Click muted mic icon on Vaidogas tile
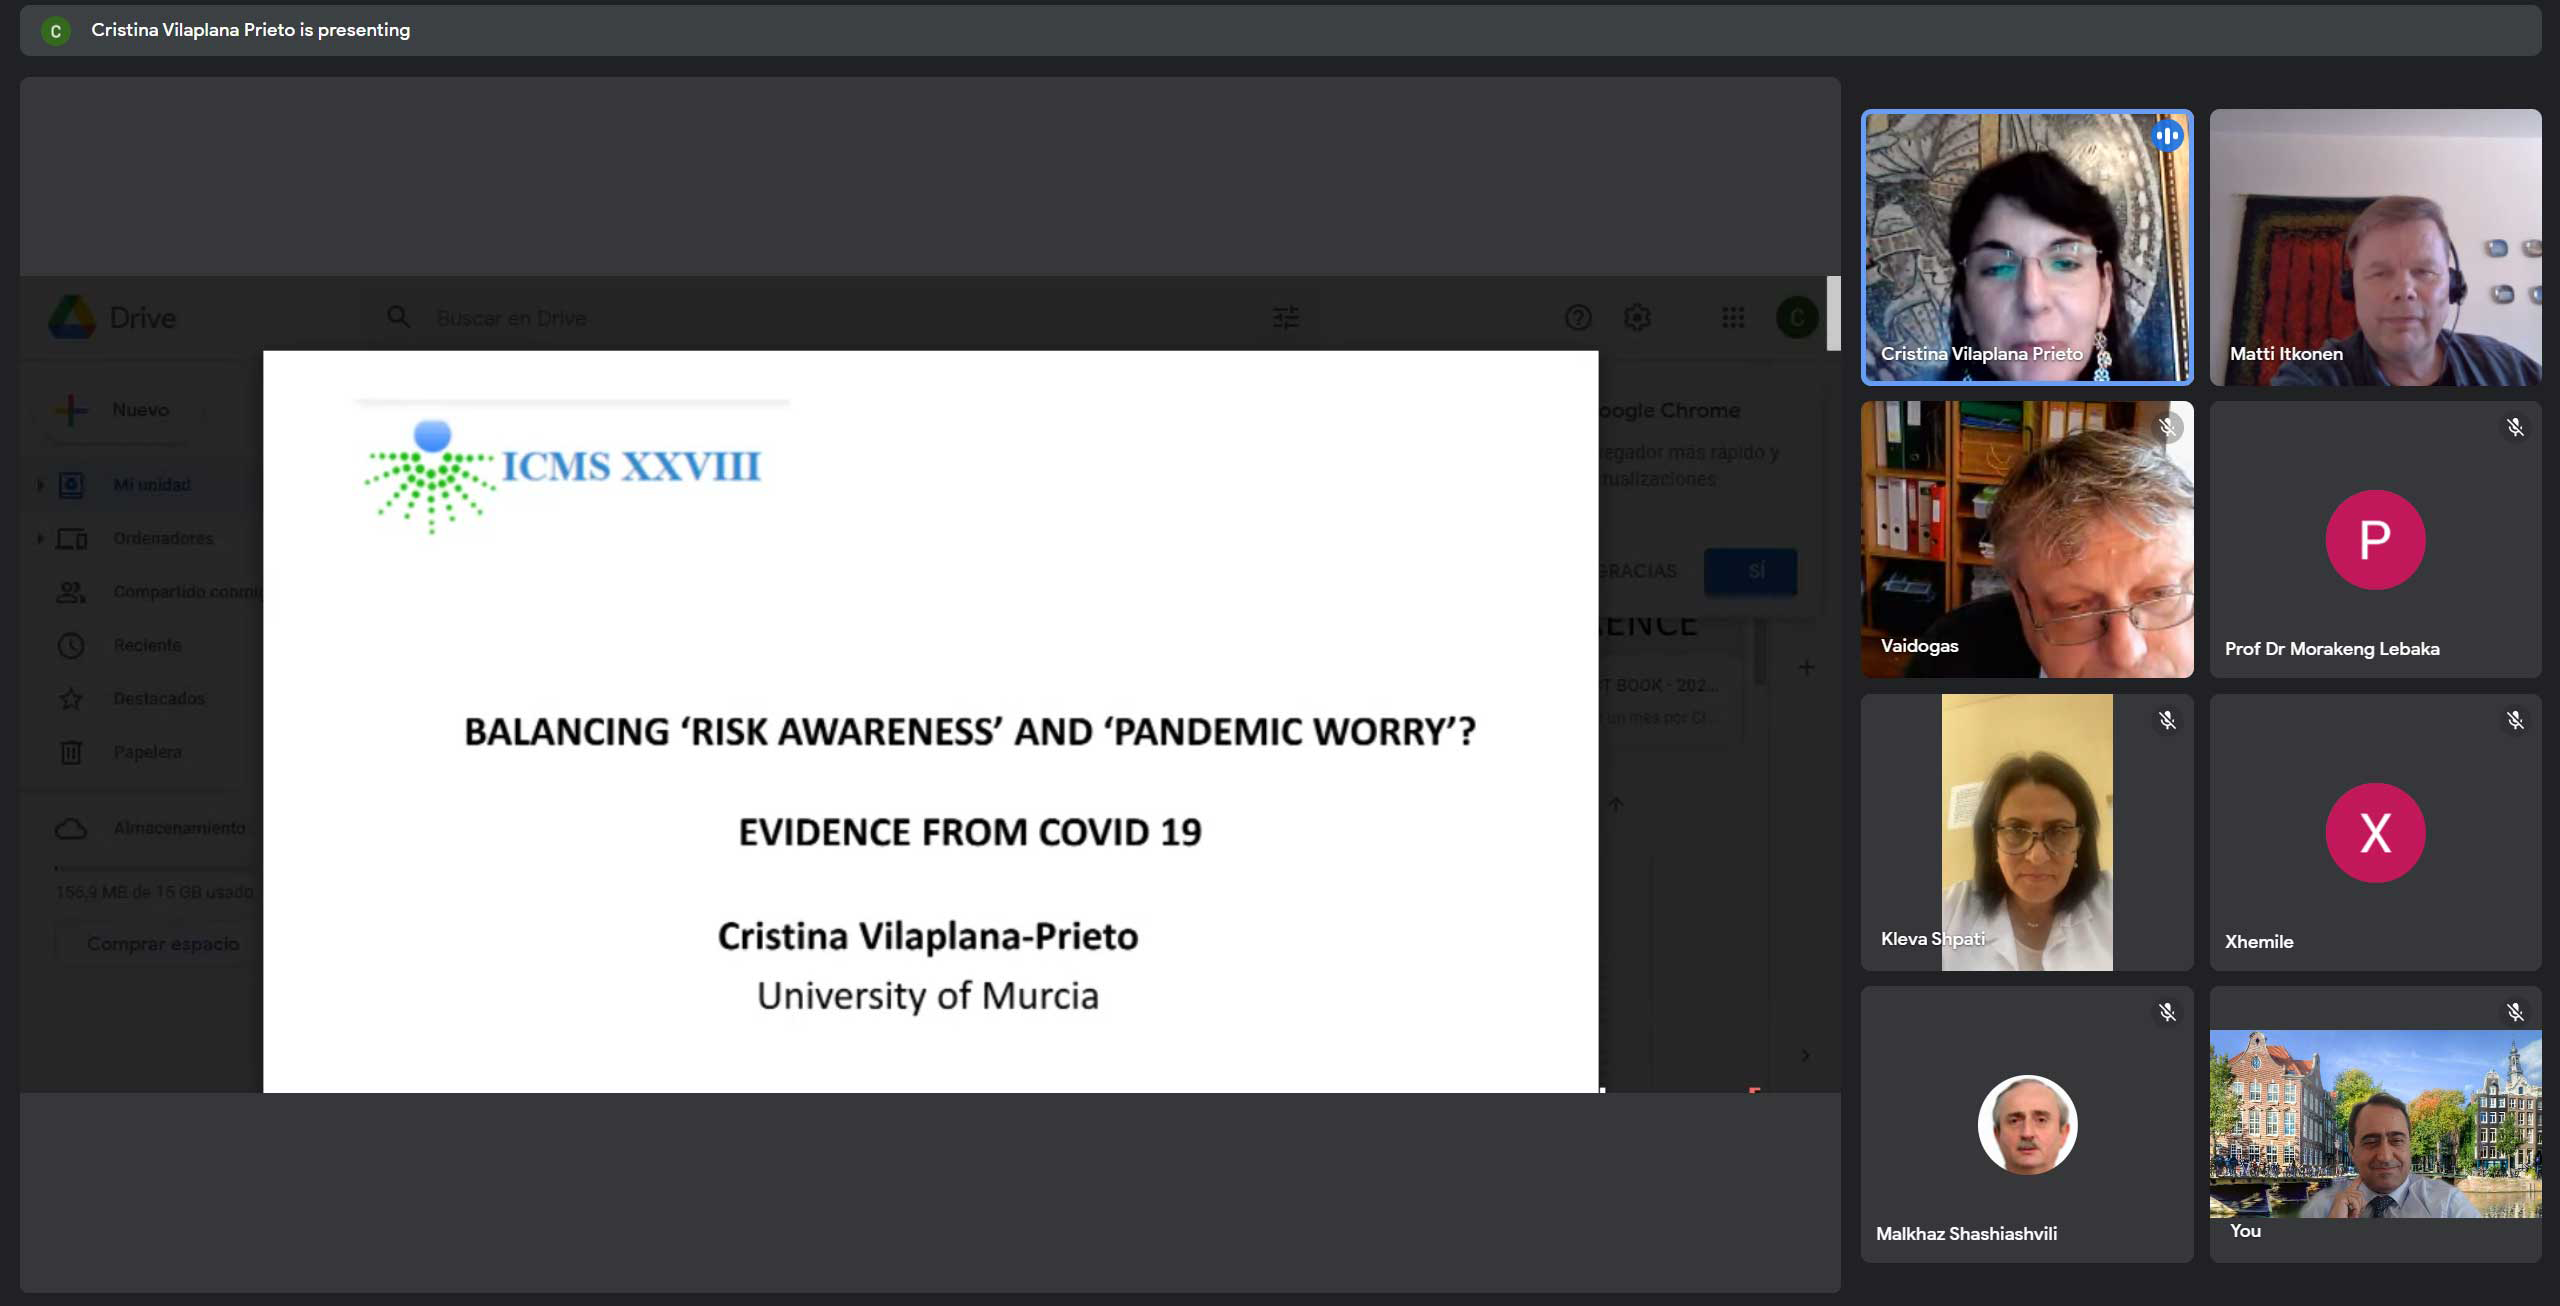This screenshot has width=2560, height=1306. tap(2167, 428)
